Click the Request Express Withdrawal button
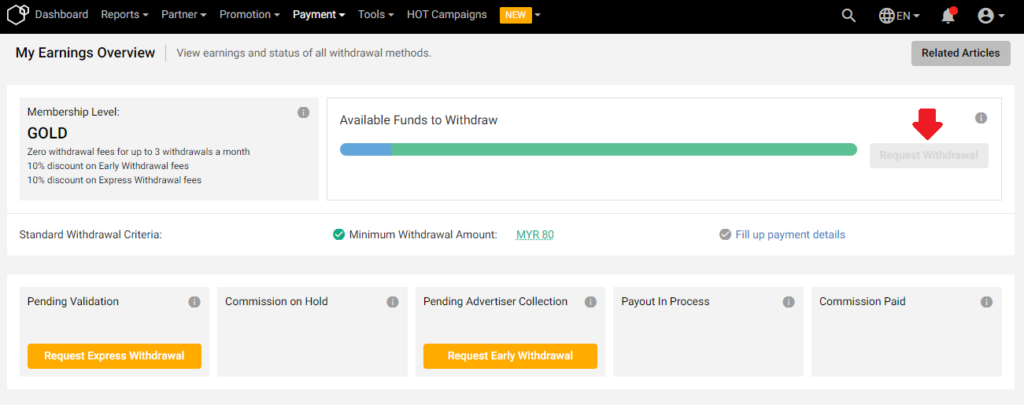1024x405 pixels. (114, 356)
